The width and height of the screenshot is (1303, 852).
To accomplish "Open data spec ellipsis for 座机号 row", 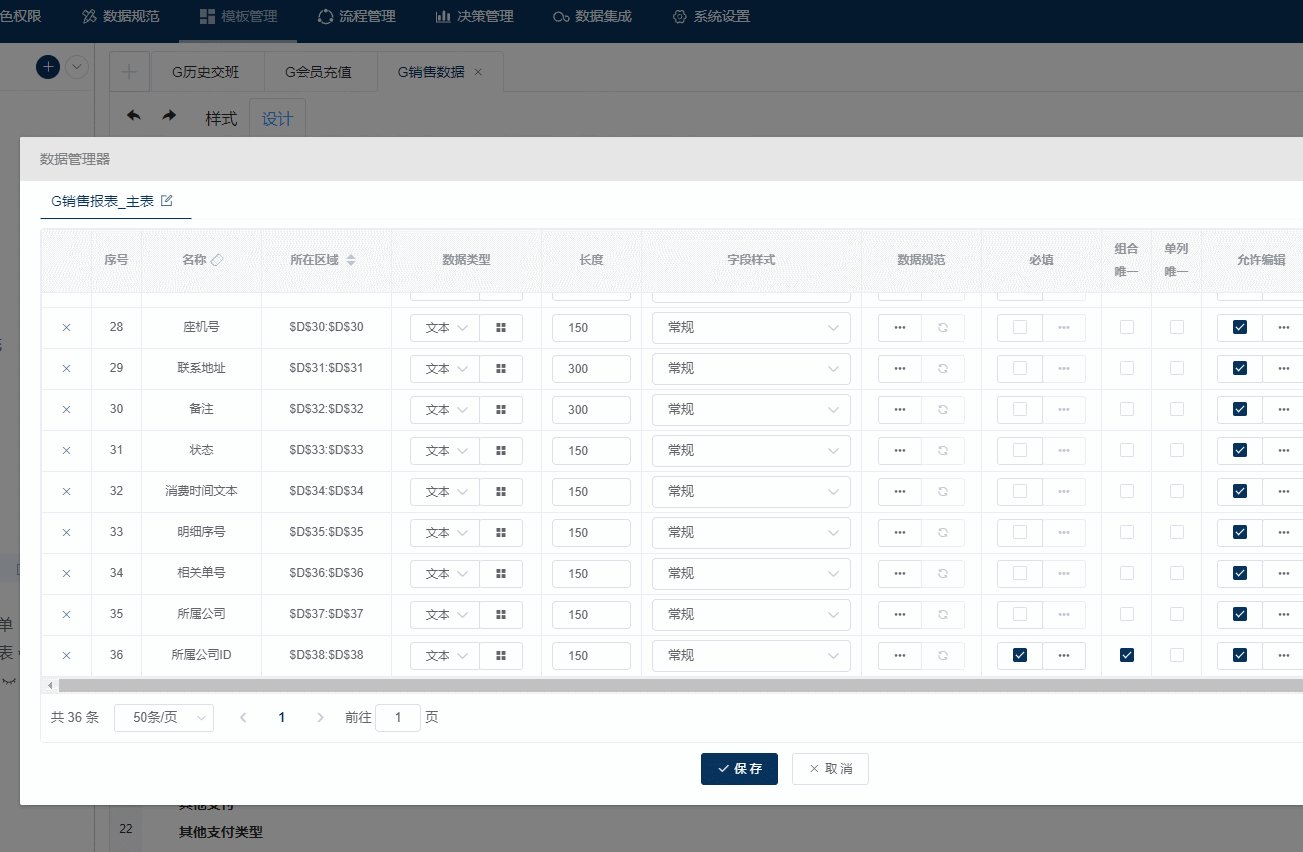I will point(900,328).
